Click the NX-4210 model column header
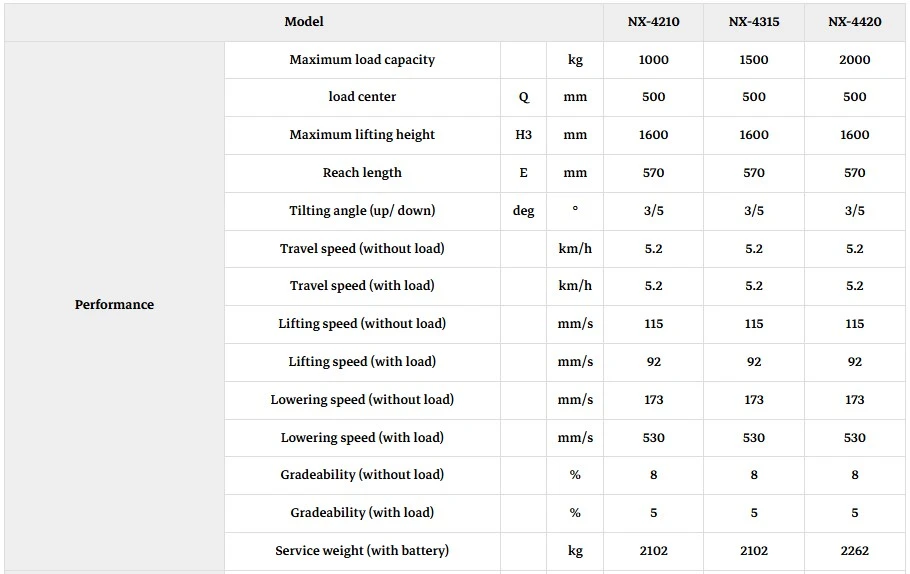 point(653,22)
